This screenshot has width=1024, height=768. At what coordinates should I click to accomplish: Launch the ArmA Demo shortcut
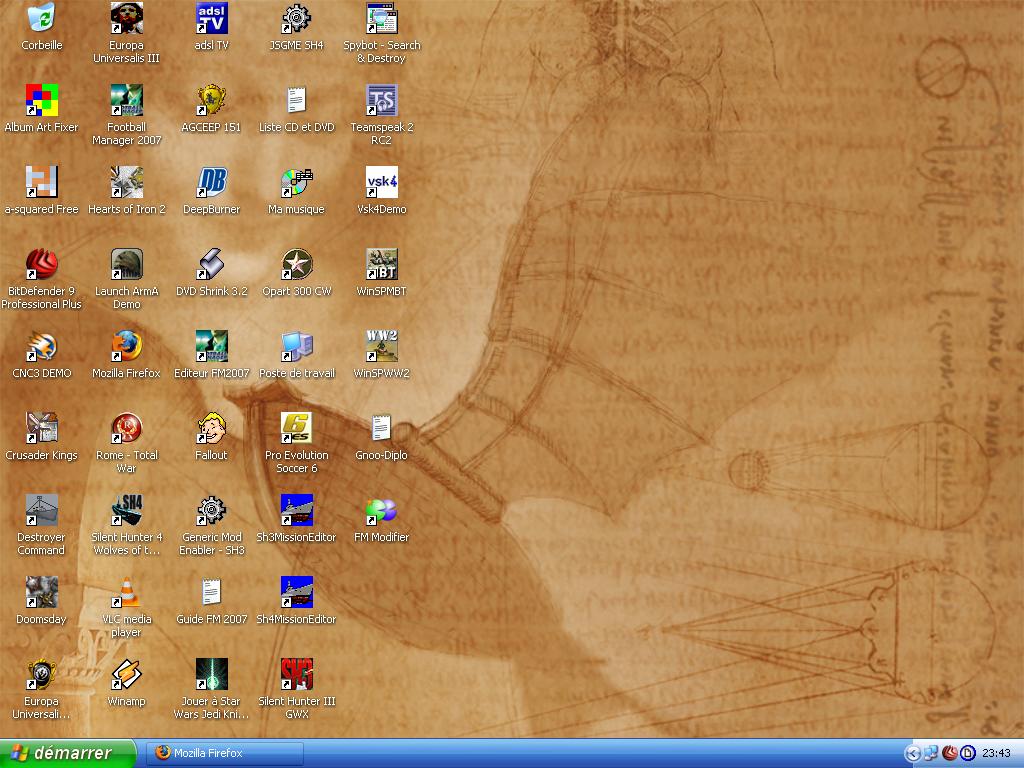pyautogui.click(x=127, y=264)
